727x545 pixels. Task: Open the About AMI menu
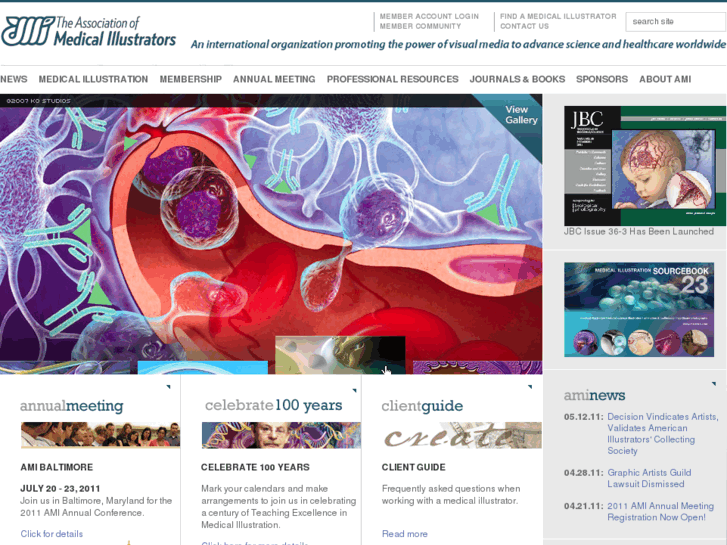click(x=665, y=79)
